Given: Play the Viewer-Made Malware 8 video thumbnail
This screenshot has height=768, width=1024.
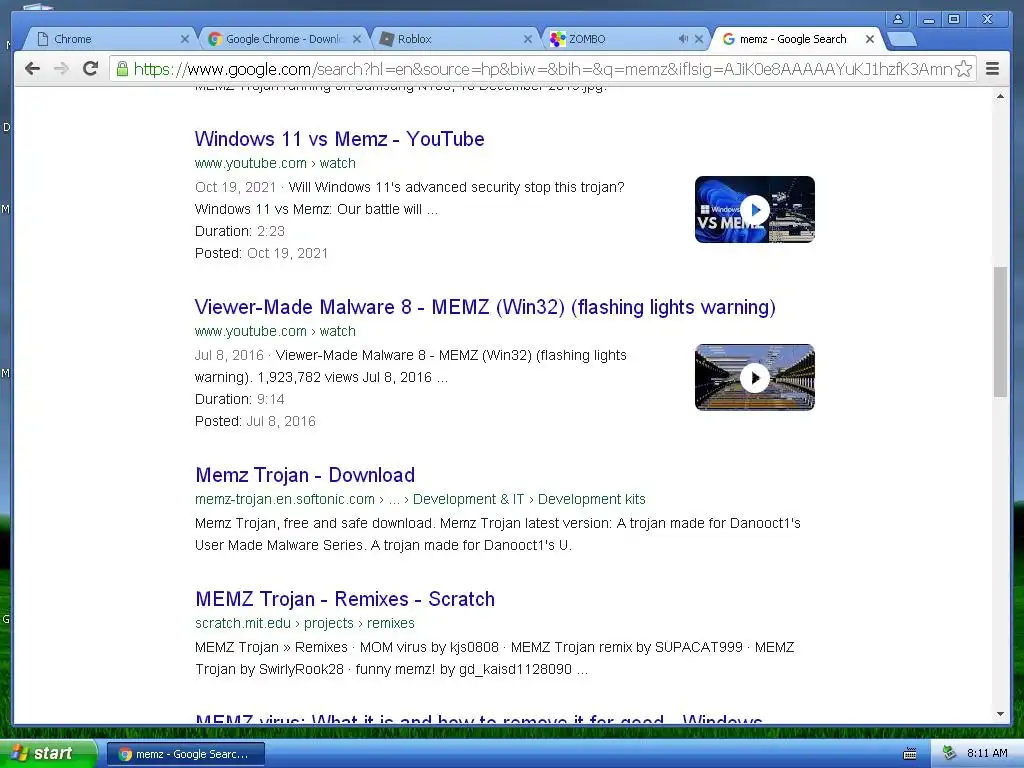Looking at the screenshot, I should tap(755, 377).
